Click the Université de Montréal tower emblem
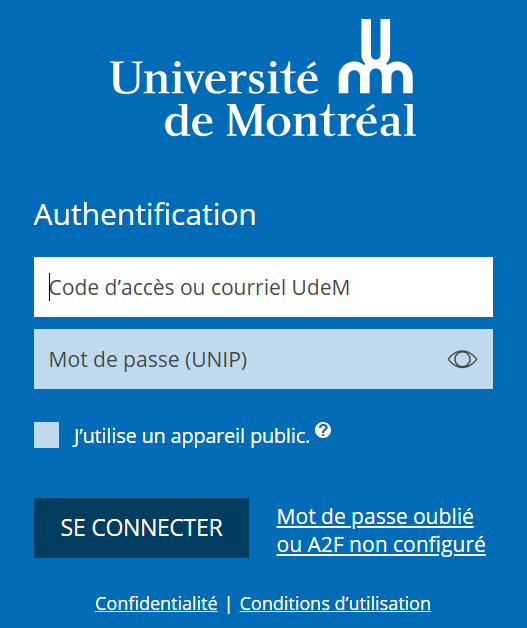Viewport: 527px width, 628px height. click(x=375, y=56)
